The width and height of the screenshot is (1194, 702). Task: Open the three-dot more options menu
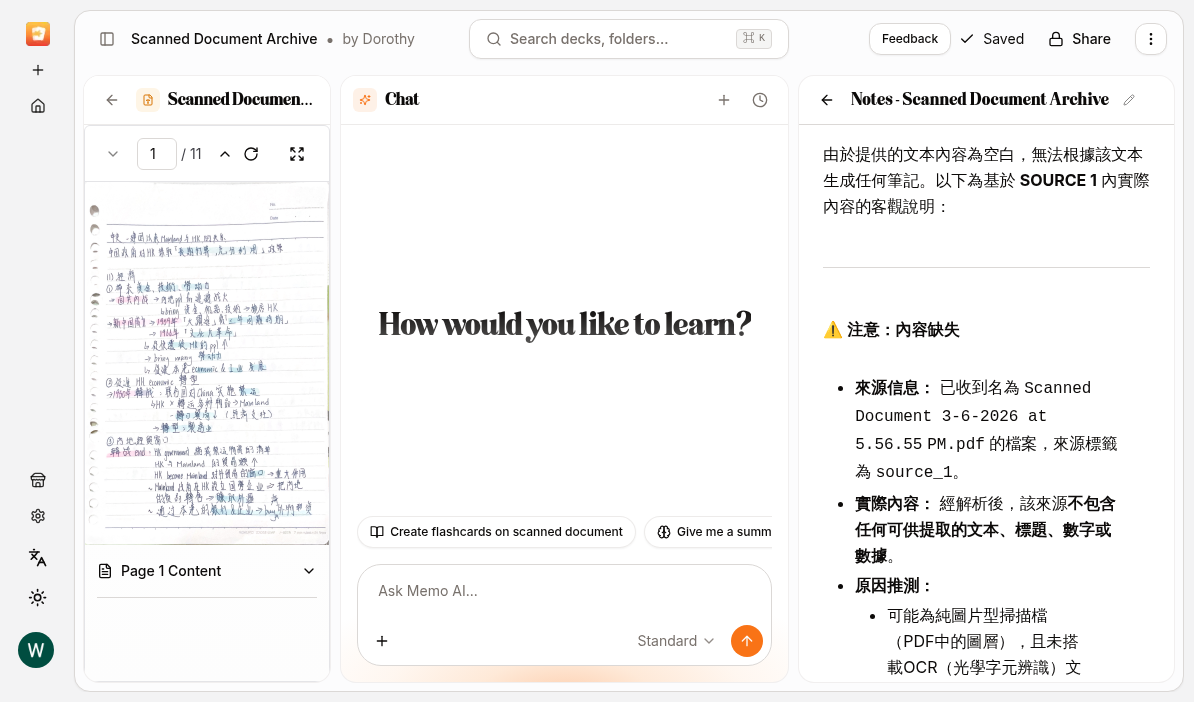pos(1151,39)
